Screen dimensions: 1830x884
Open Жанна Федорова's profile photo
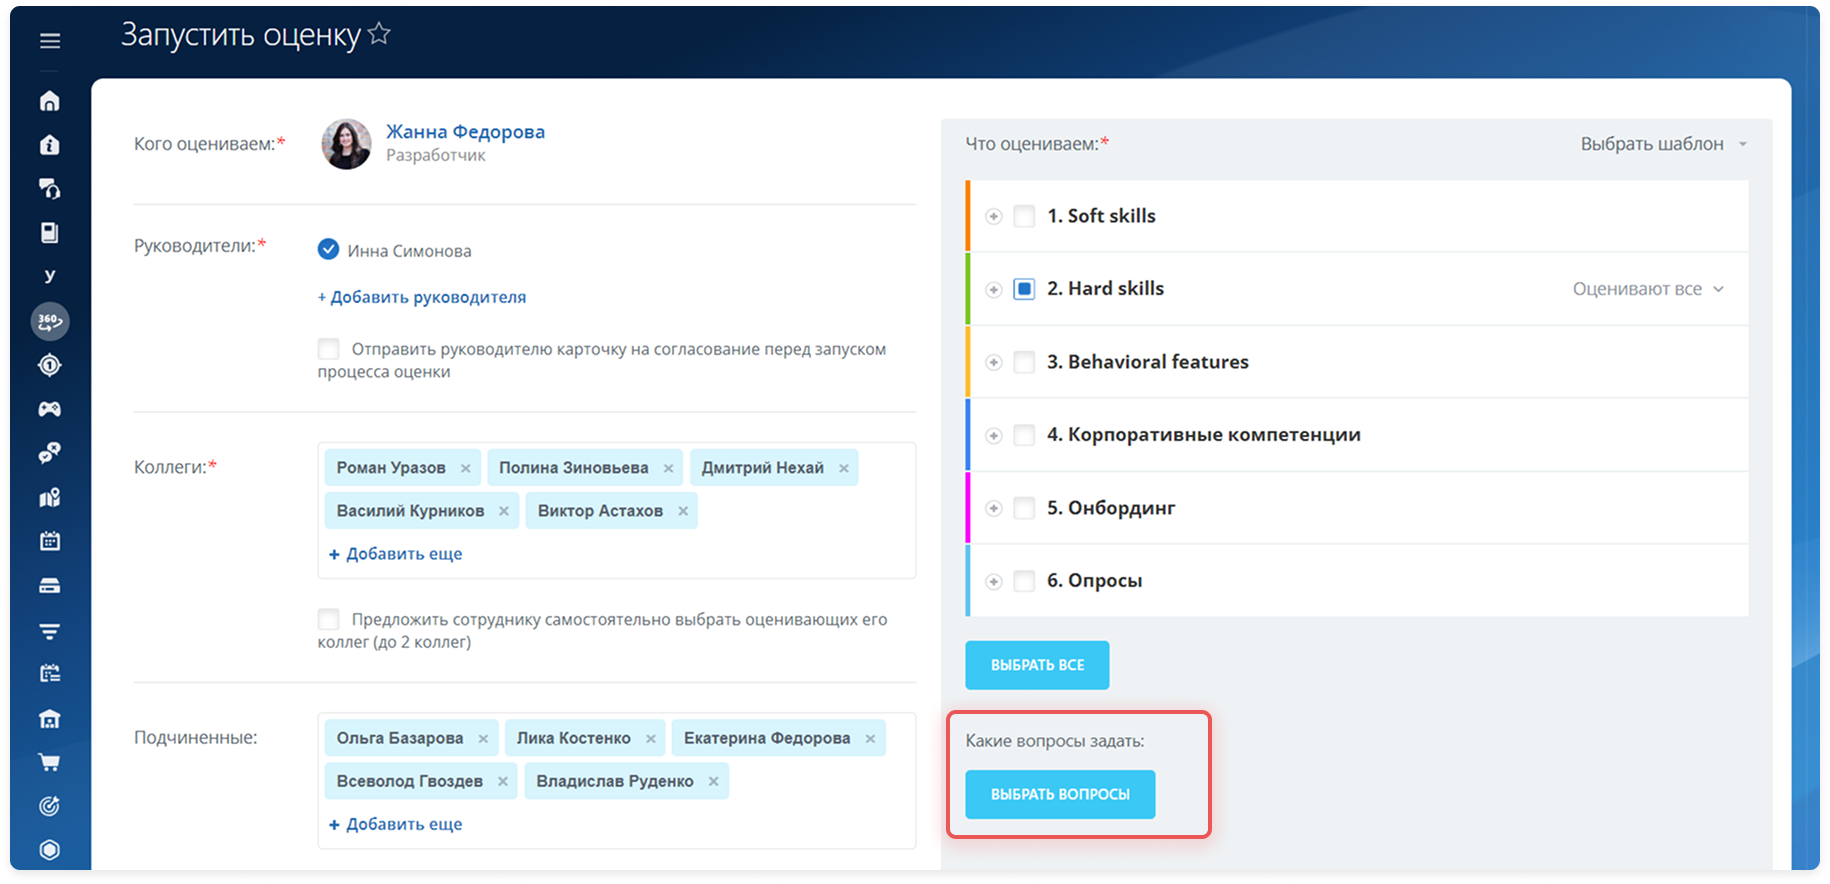coord(346,144)
